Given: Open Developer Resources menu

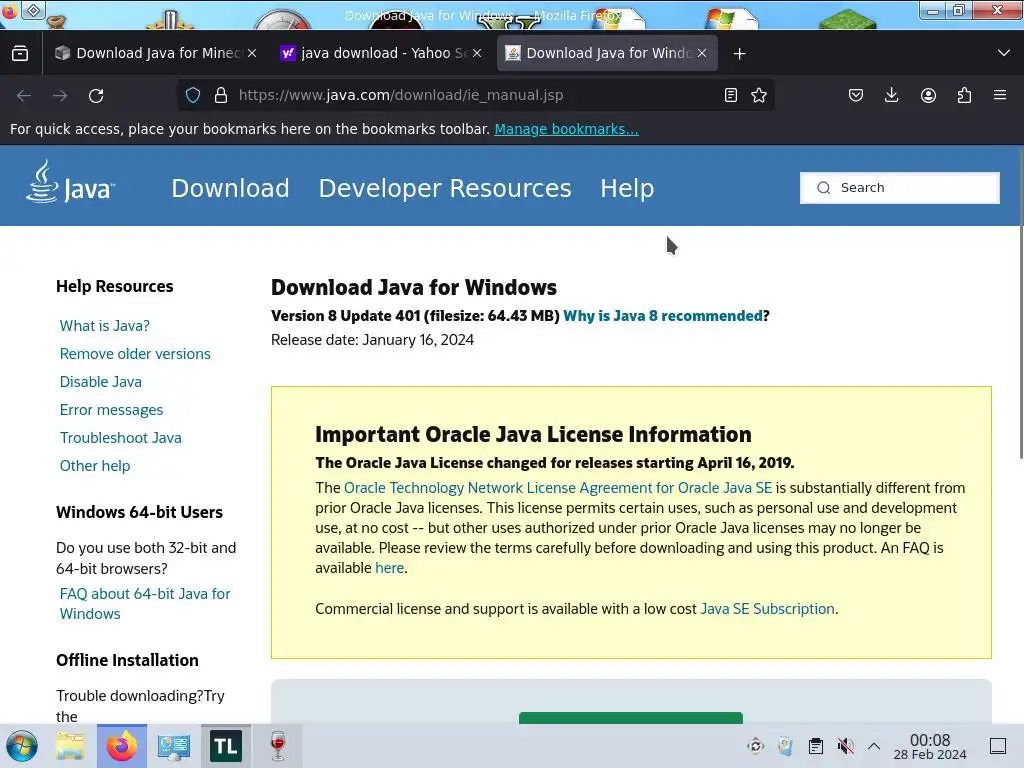Looking at the screenshot, I should (x=445, y=188).
